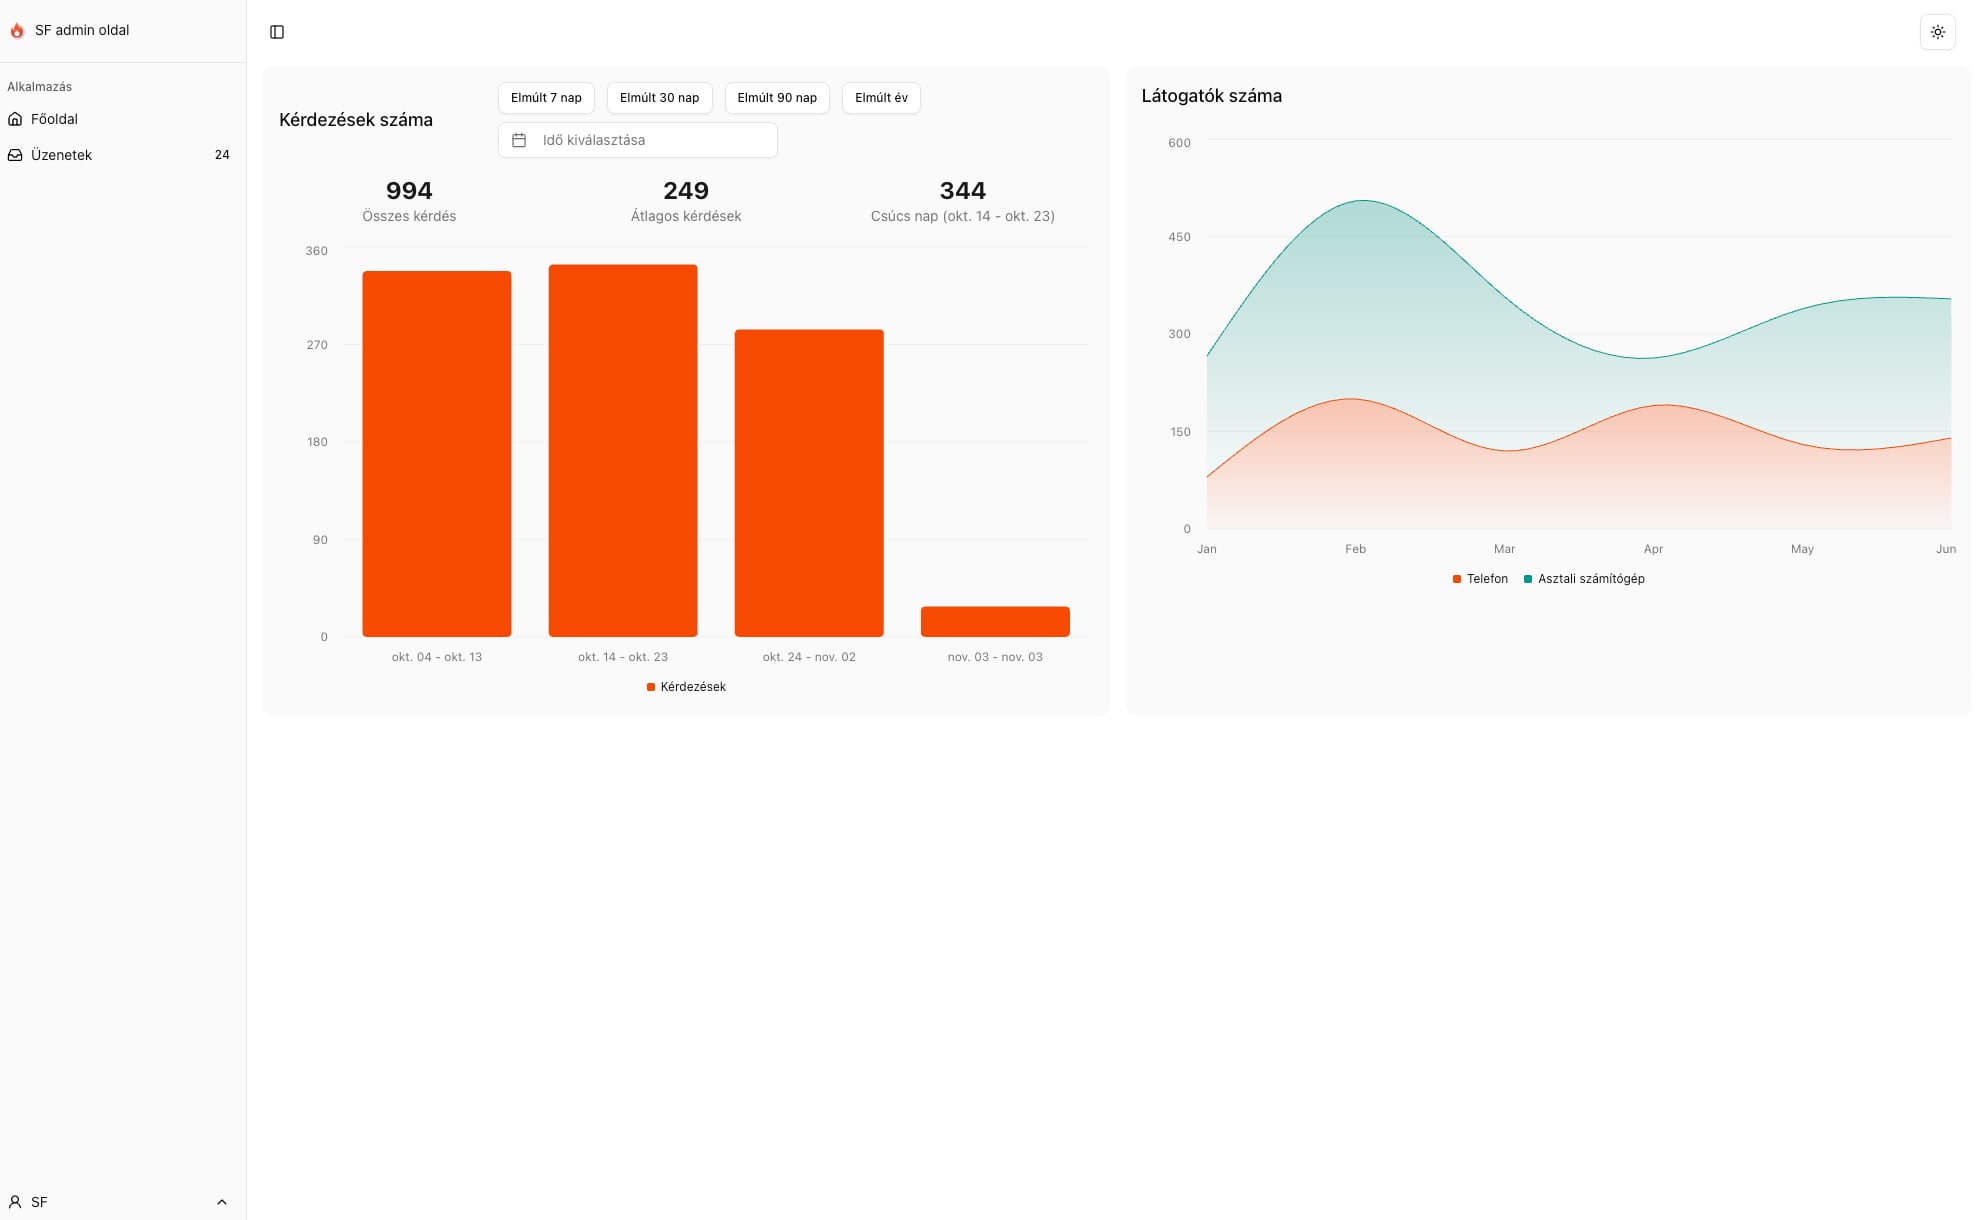Viewport: 1986px width, 1220px height.
Task: Open Főoldal in the sidebar
Action: click(54, 119)
